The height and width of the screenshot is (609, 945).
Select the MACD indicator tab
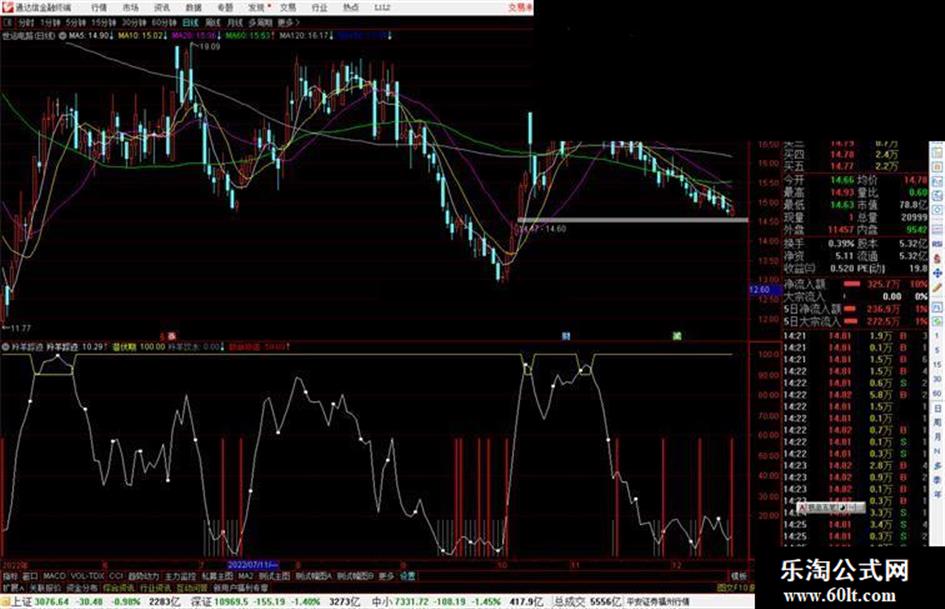click(54, 576)
